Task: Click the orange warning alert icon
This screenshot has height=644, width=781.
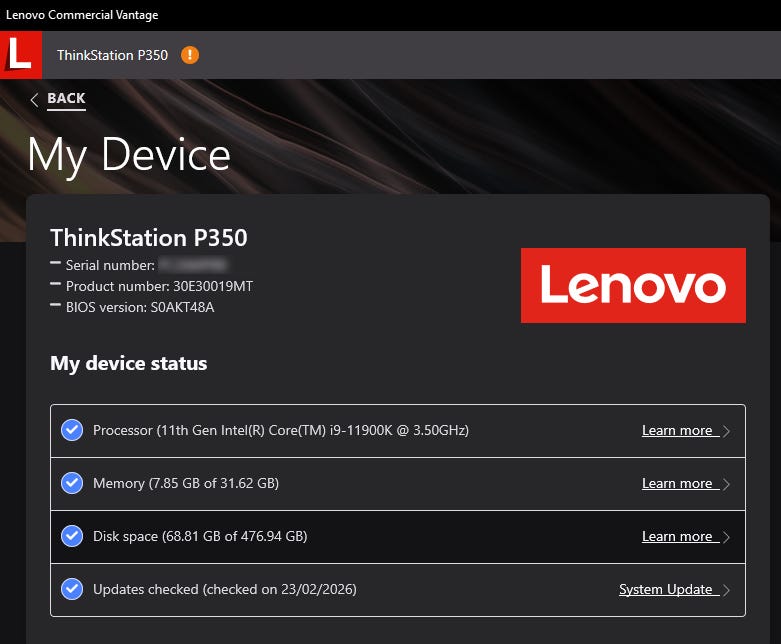Action: coord(190,55)
